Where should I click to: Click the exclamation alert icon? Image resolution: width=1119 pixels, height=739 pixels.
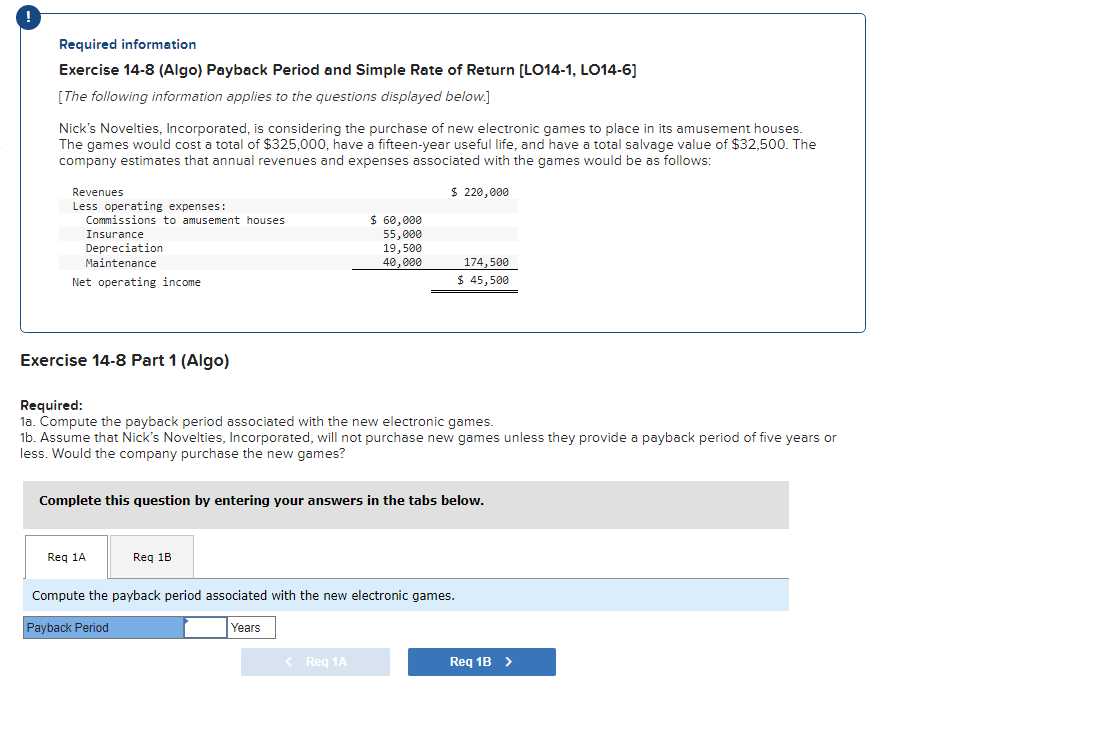point(27,17)
